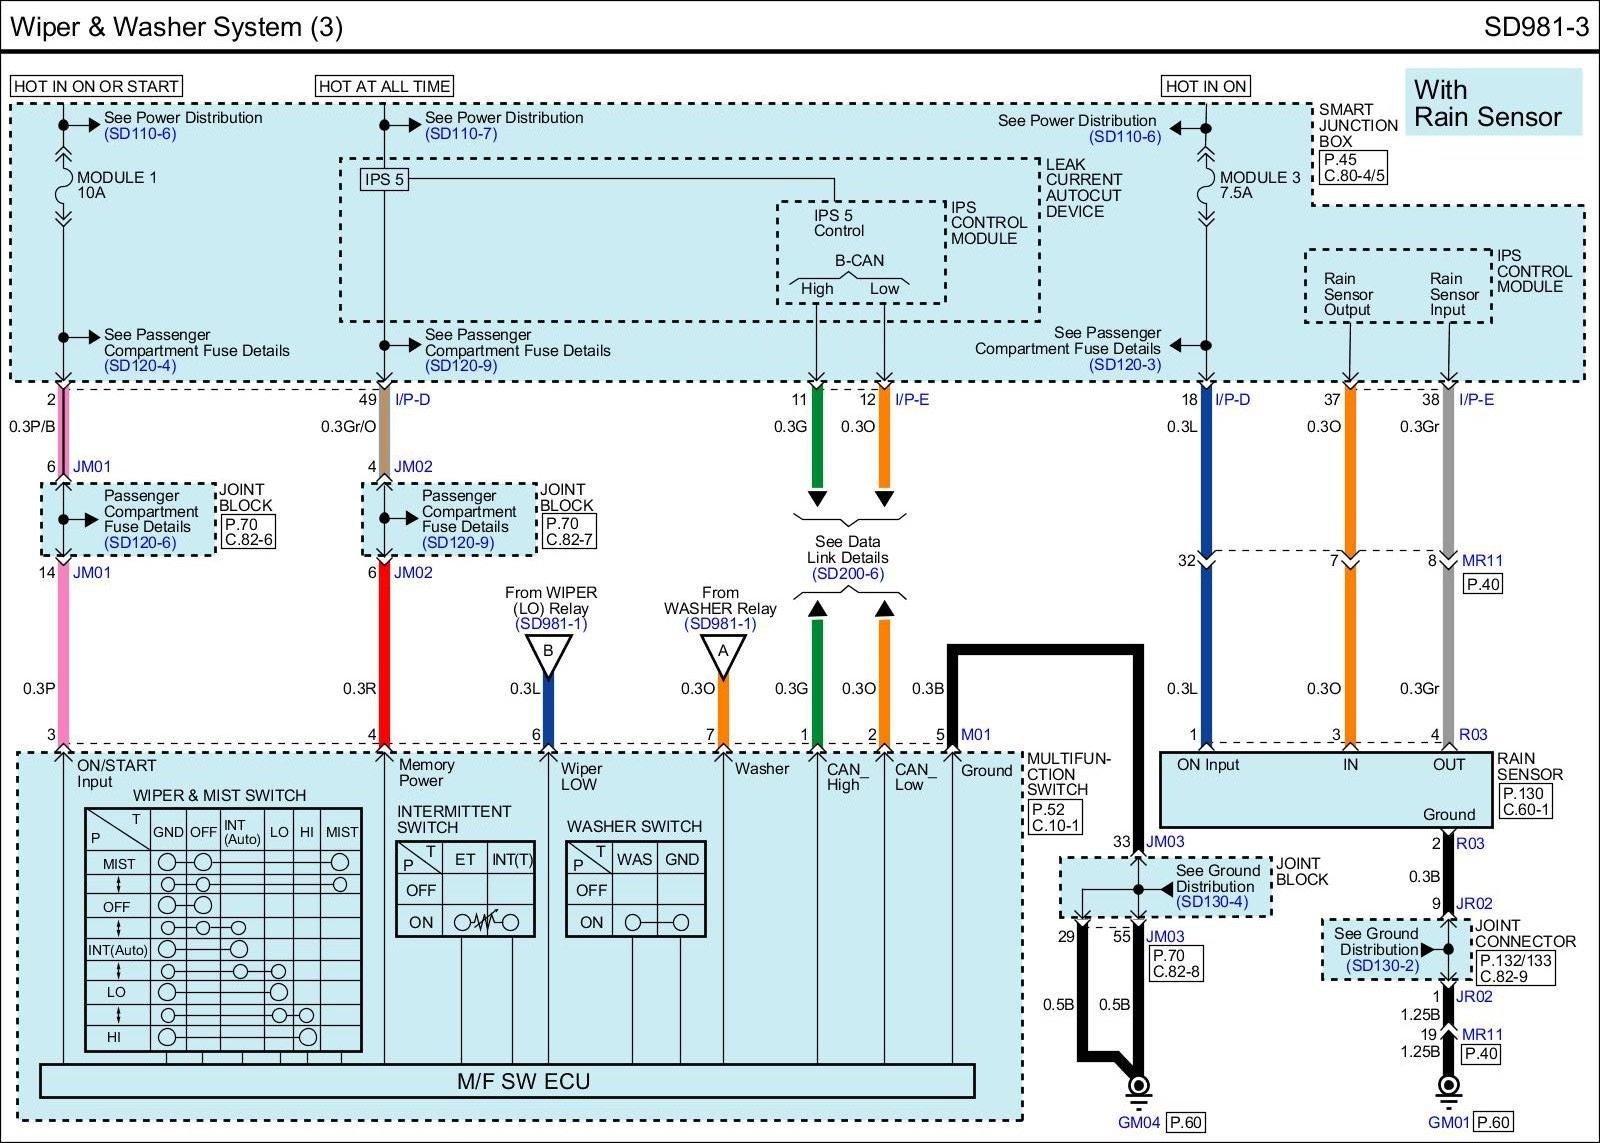The height and width of the screenshot is (1143, 1600).
Task: Open the SD120-3 fuse details link
Action: tap(1125, 365)
